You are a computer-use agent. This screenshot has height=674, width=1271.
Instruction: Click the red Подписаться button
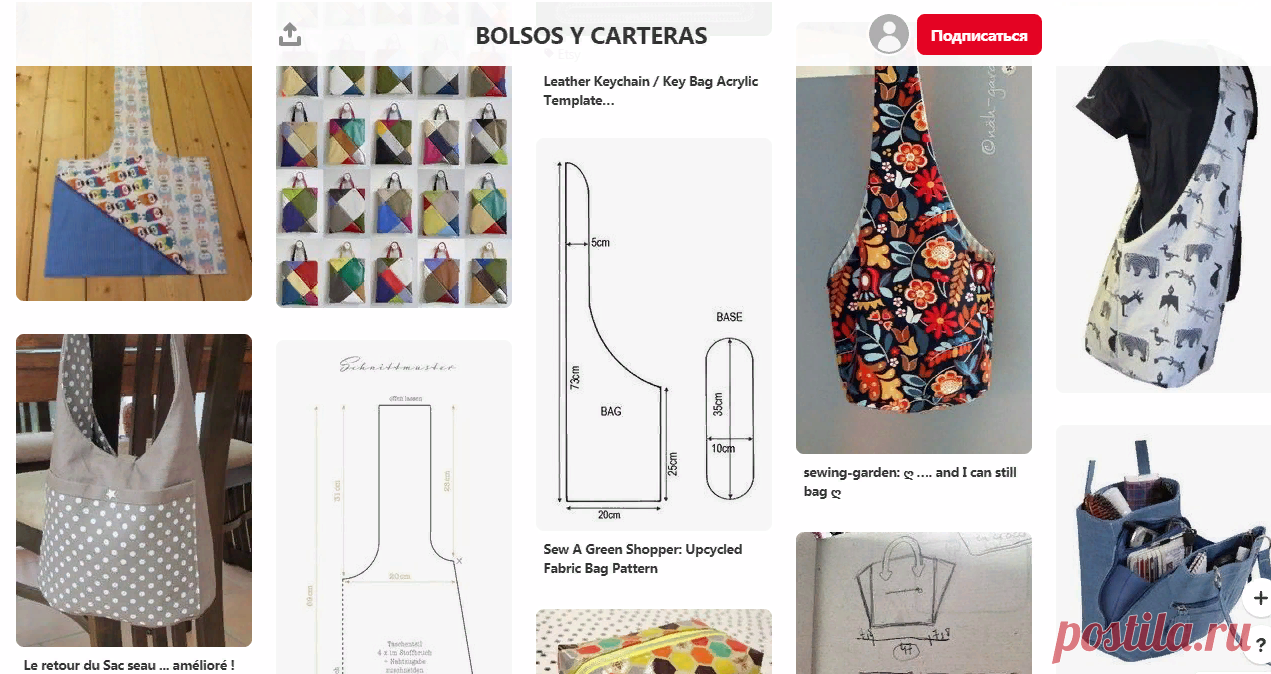pyautogui.click(x=979, y=35)
